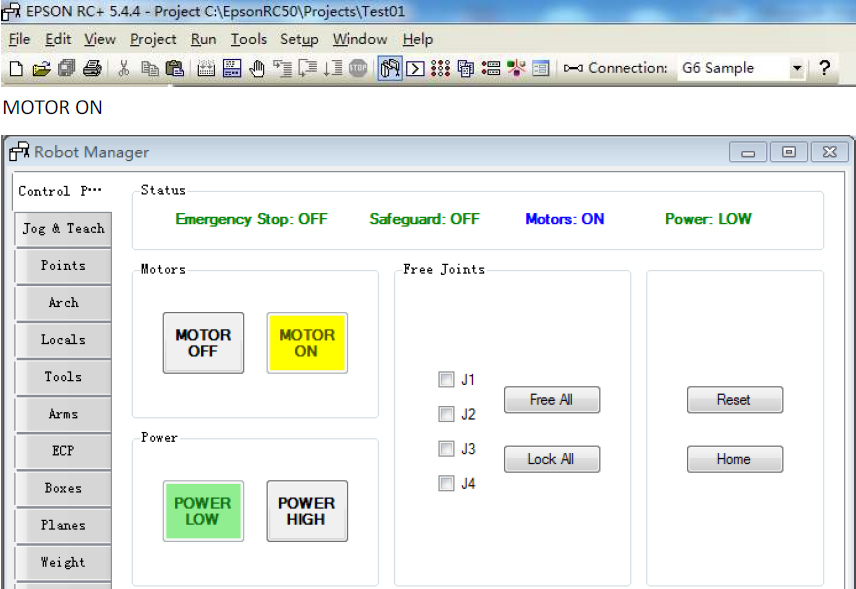The image size is (856, 589).
Task: Click the Lock All button
Action: (x=551, y=459)
